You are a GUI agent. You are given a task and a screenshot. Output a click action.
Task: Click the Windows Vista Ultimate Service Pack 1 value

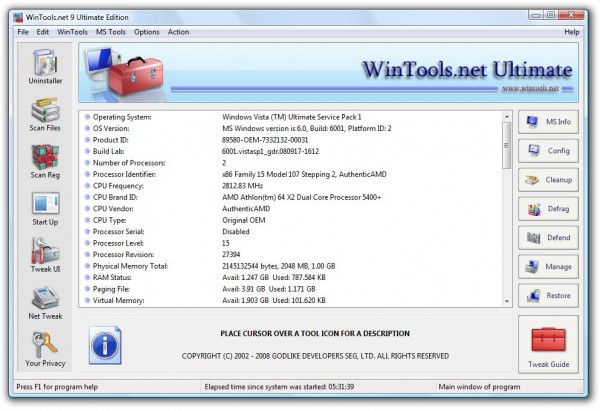click(292, 117)
